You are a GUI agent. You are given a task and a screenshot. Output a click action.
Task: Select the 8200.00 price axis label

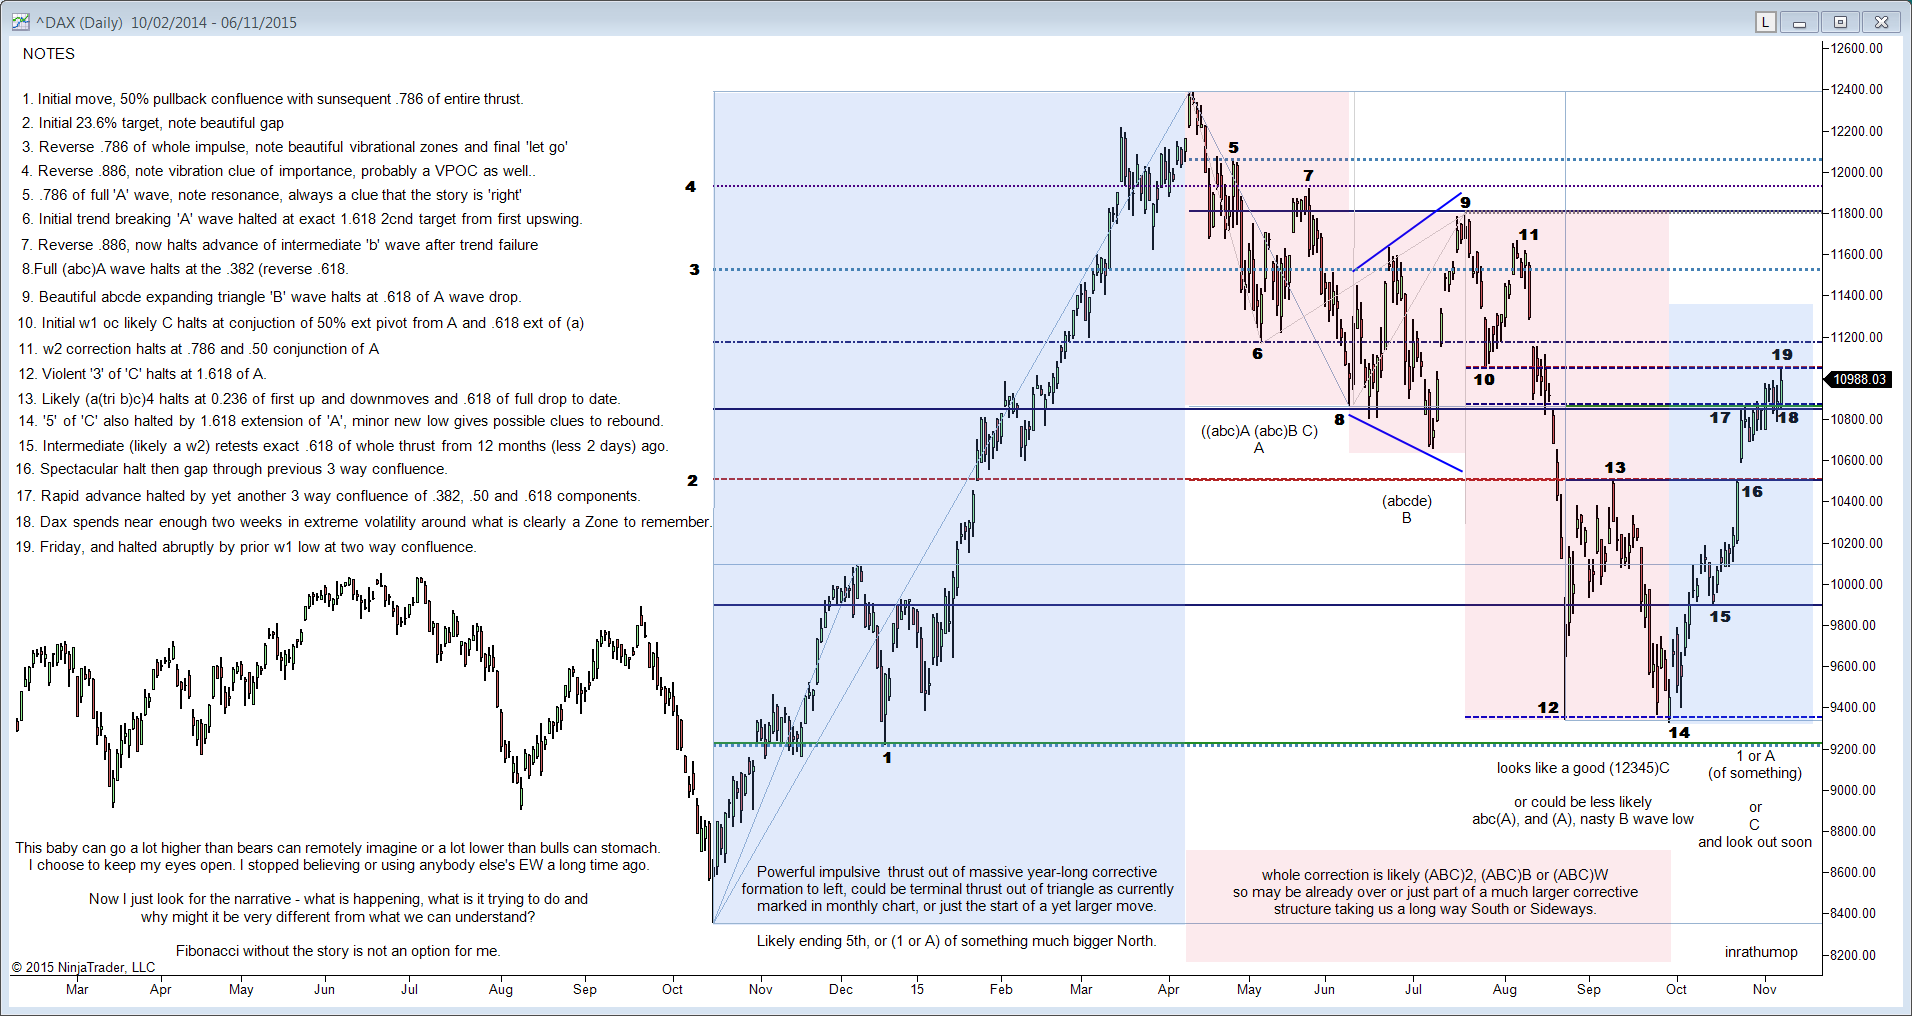pyautogui.click(x=1857, y=955)
